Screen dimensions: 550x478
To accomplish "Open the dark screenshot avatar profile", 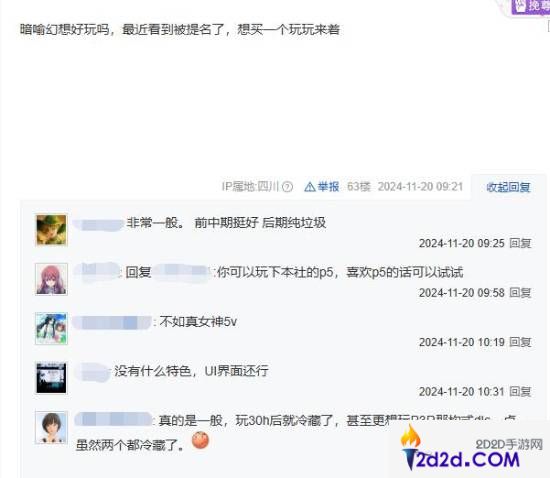I will click(51, 378).
